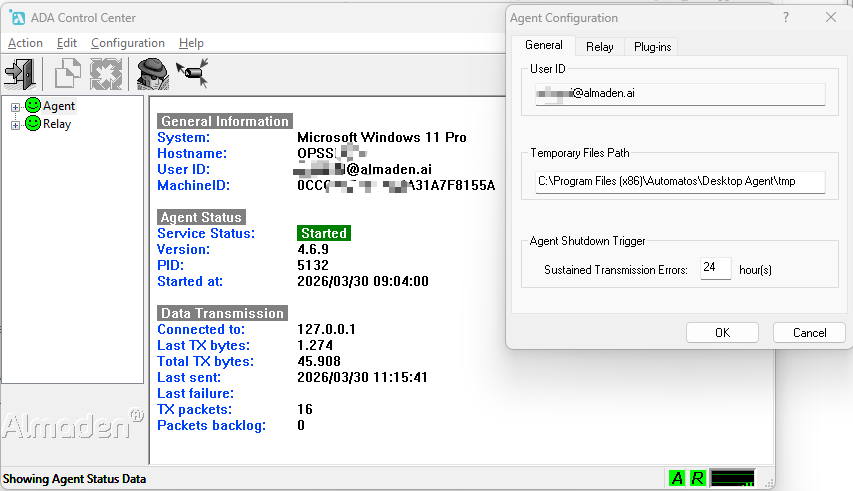This screenshot has width=853, height=491.
Task: Open the Configuration menu
Action: click(x=127, y=43)
